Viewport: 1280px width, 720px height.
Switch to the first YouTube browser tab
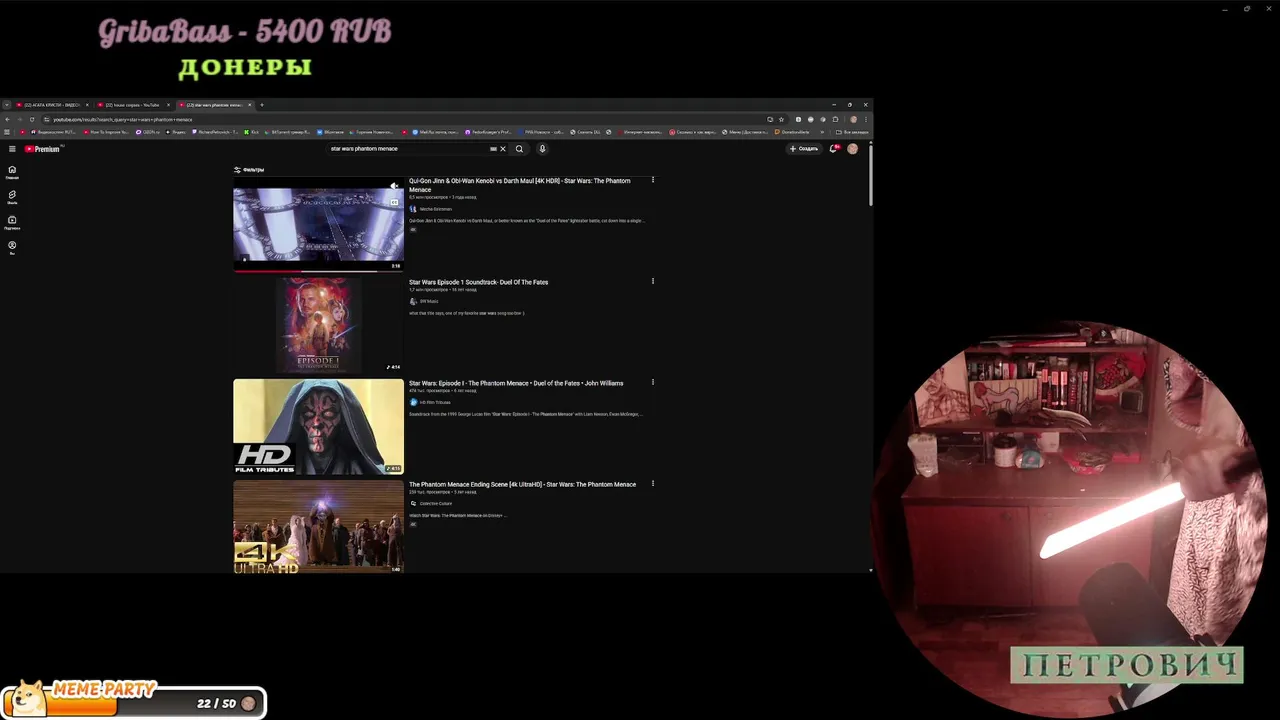tap(51, 105)
